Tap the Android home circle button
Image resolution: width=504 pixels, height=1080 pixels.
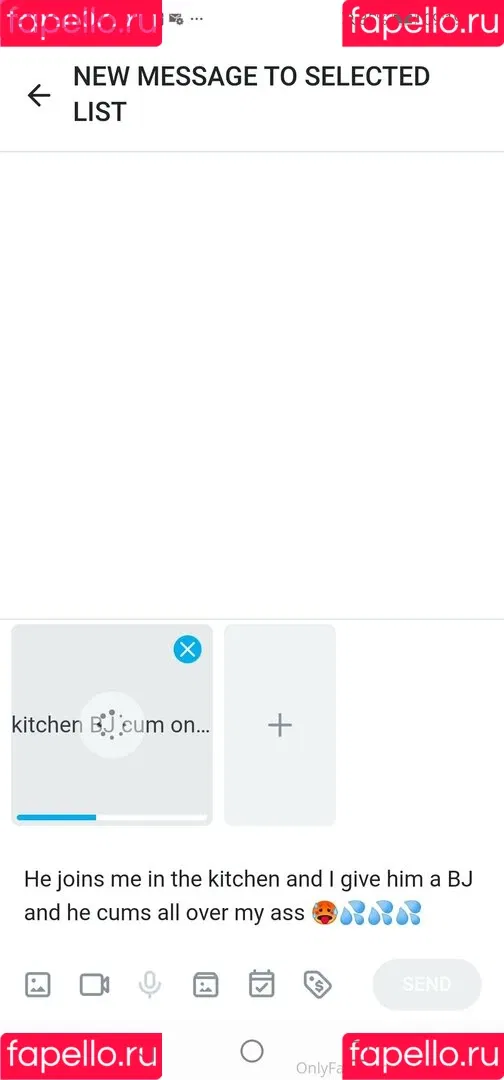(252, 1051)
